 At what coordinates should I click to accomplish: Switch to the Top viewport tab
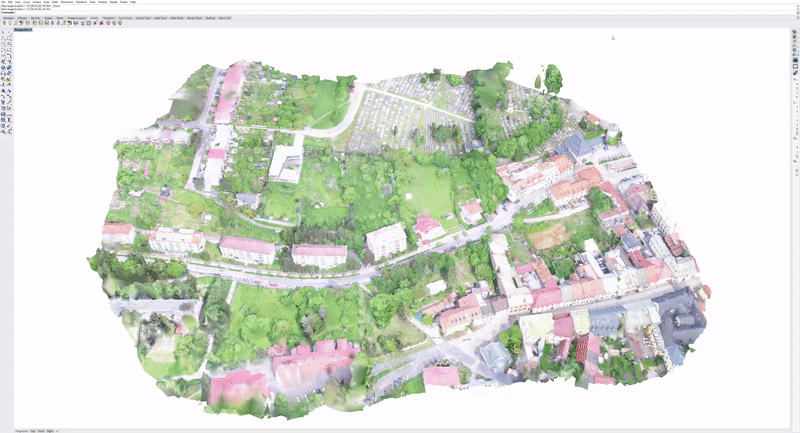(33, 430)
